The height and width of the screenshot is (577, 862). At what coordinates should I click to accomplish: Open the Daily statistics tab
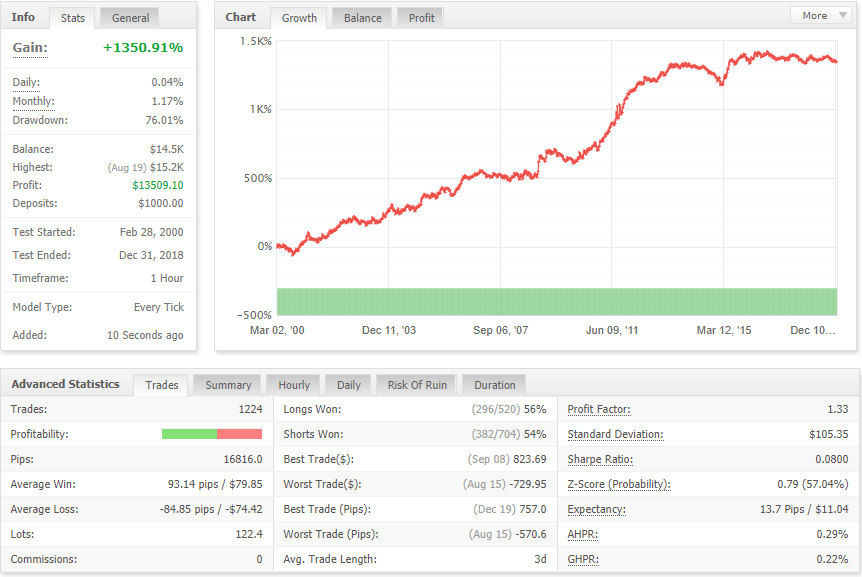pyautogui.click(x=349, y=385)
